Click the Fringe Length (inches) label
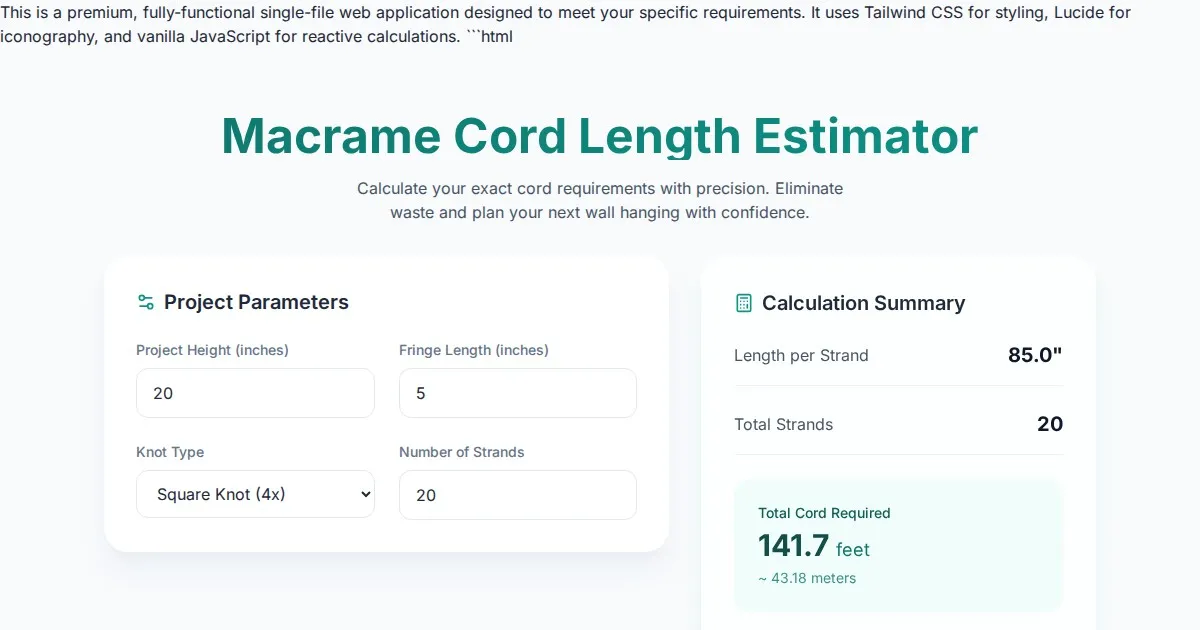The width and height of the screenshot is (1200, 630). (474, 350)
